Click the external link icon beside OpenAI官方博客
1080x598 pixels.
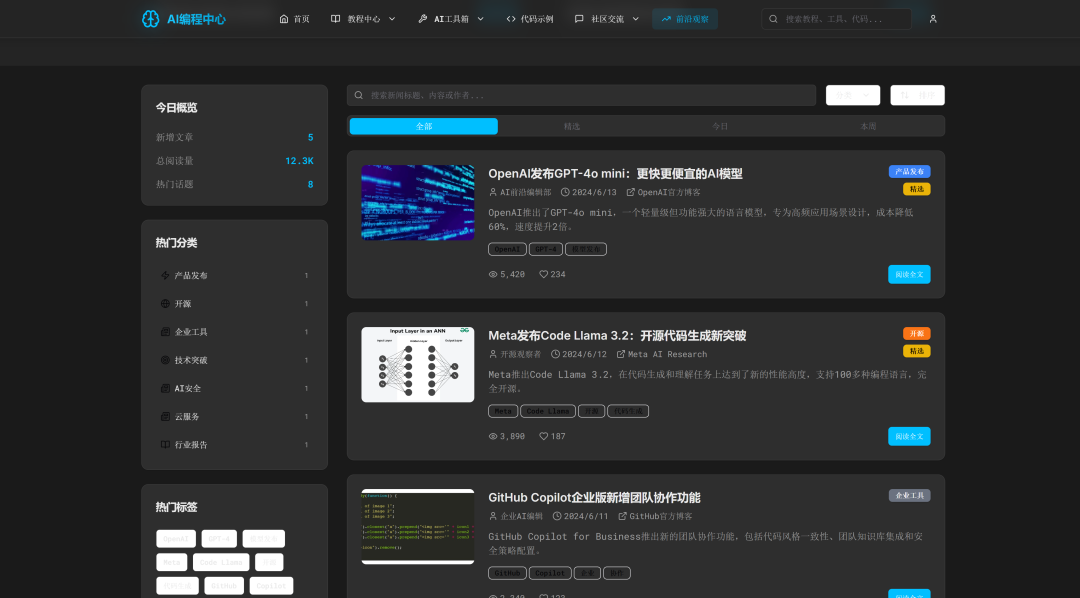pyautogui.click(x=630, y=192)
